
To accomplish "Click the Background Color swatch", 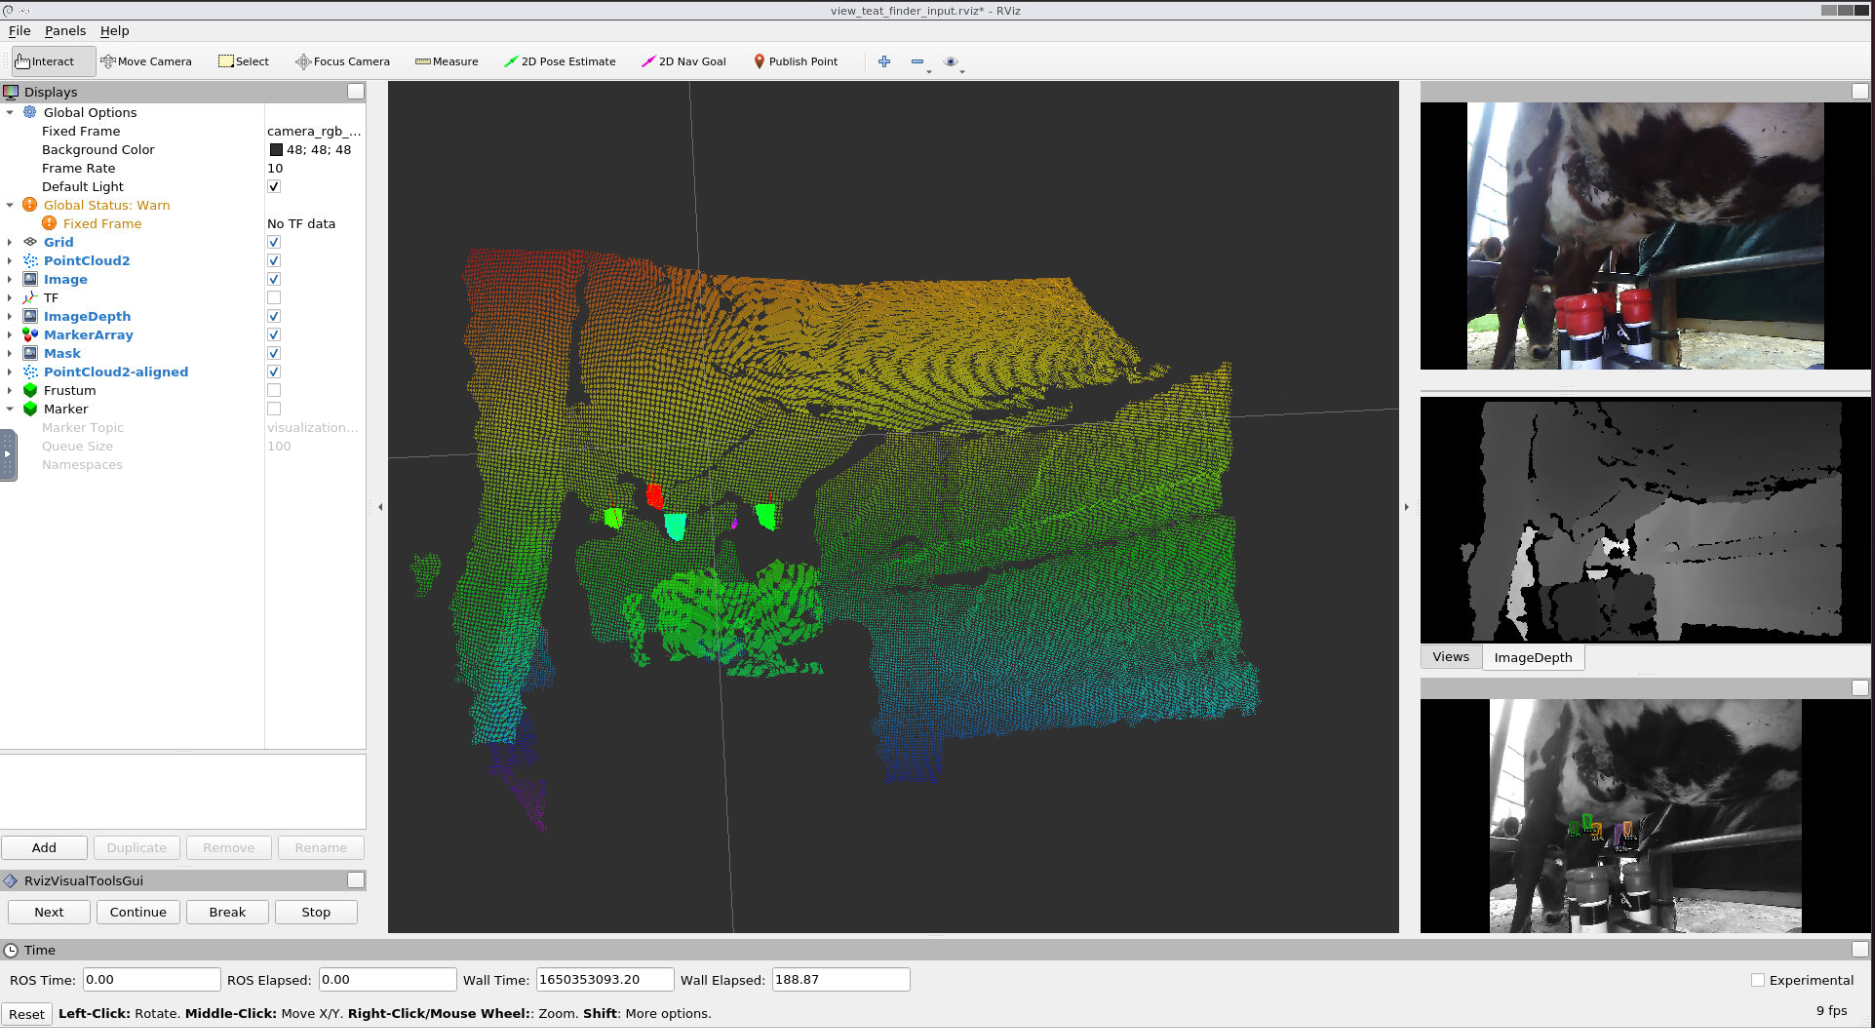I will (276, 150).
